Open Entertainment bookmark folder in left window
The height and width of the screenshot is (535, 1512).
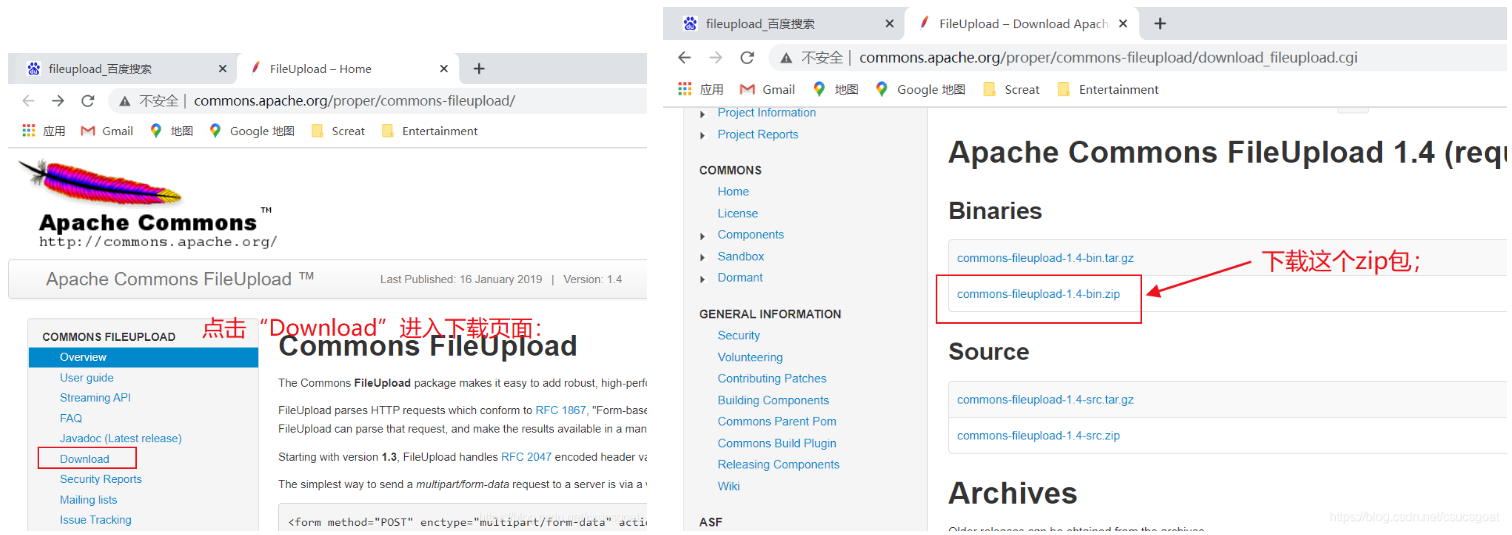(x=429, y=131)
